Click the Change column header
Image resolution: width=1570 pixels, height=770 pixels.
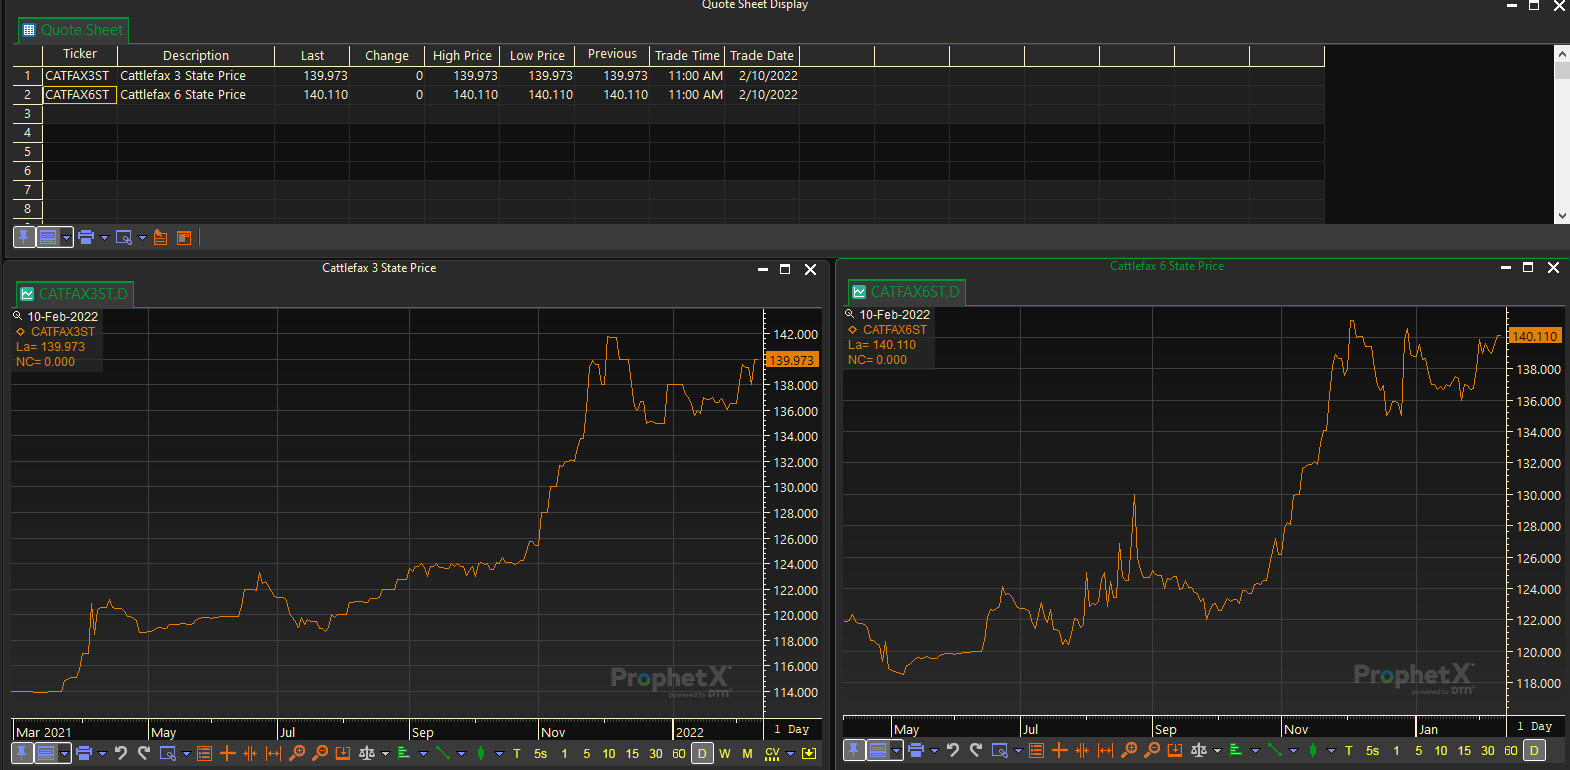[387, 55]
